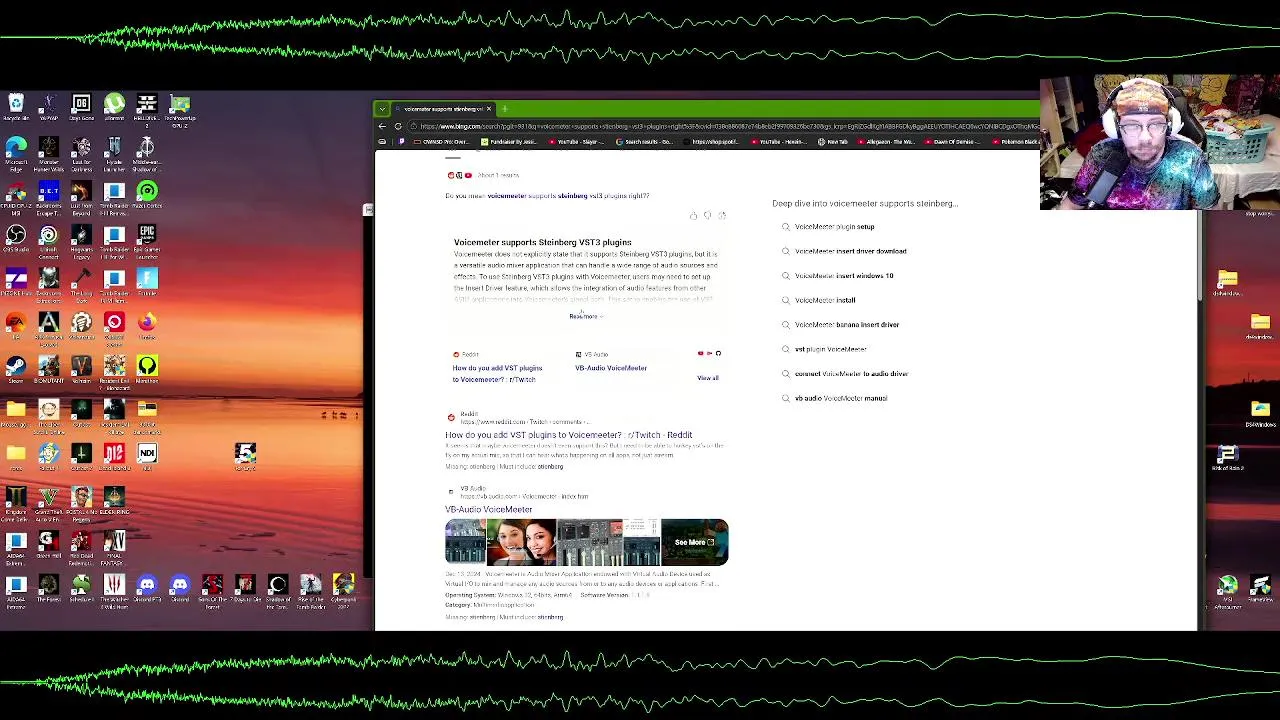Open the VB-Audio VoiceMeeter result title
The height and width of the screenshot is (720, 1280).
tap(488, 510)
